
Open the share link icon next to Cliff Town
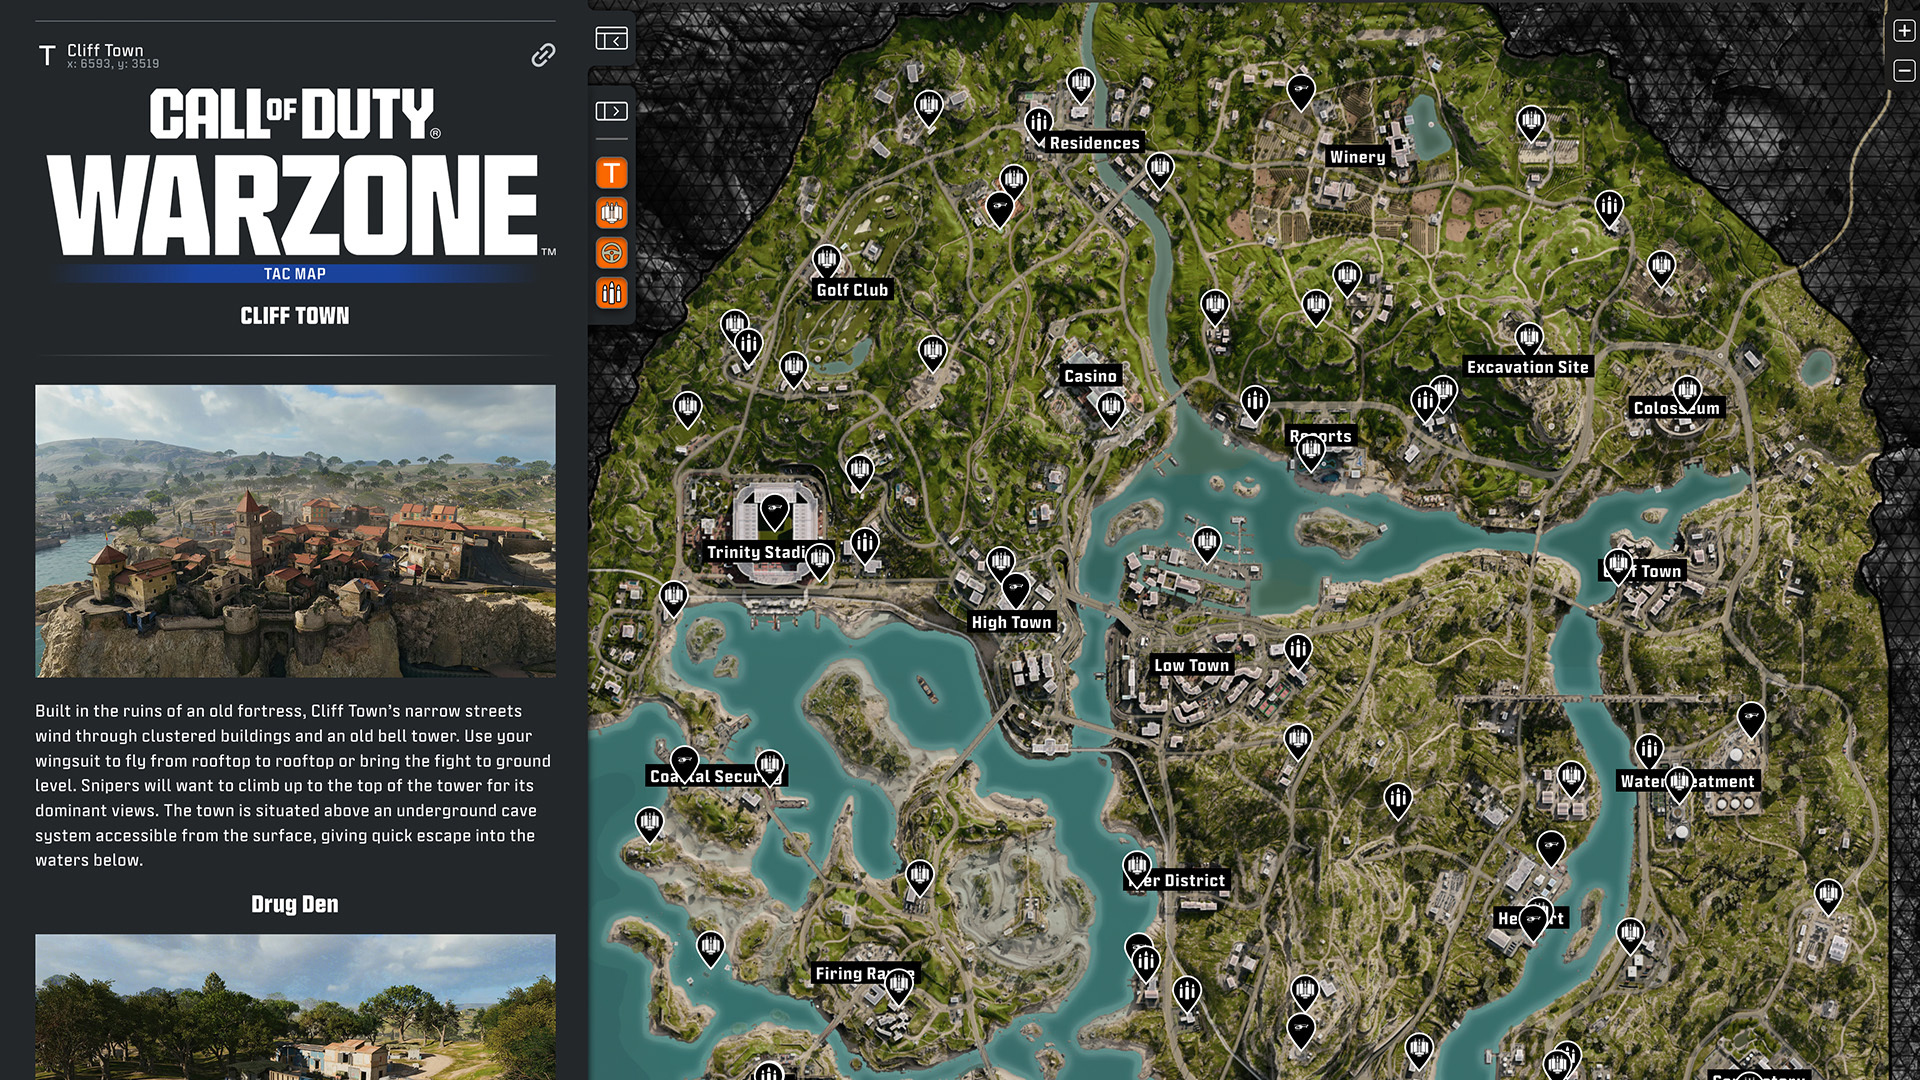pos(542,55)
